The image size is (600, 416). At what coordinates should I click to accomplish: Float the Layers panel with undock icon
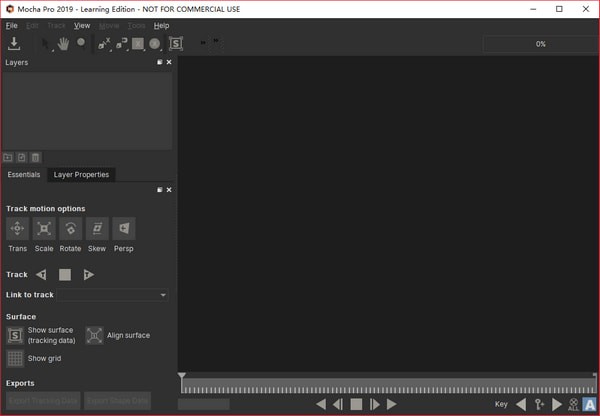pos(160,62)
